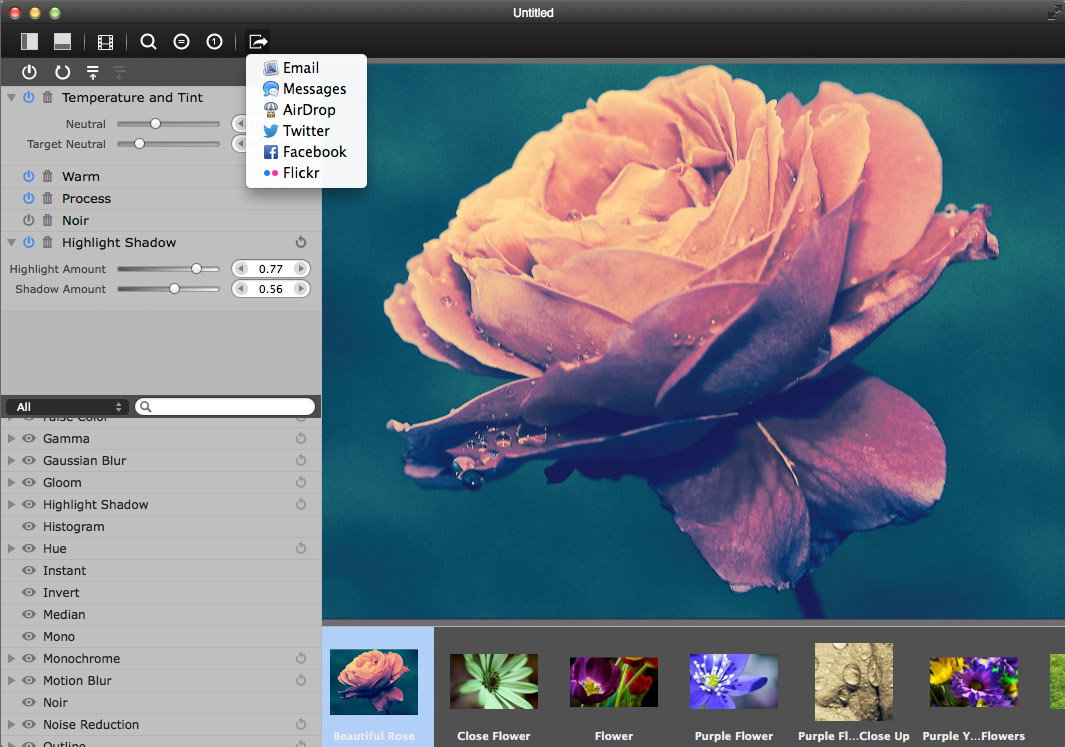Image resolution: width=1065 pixels, height=747 pixels.
Task: Click the share export icon in toolbar
Action: [258, 41]
